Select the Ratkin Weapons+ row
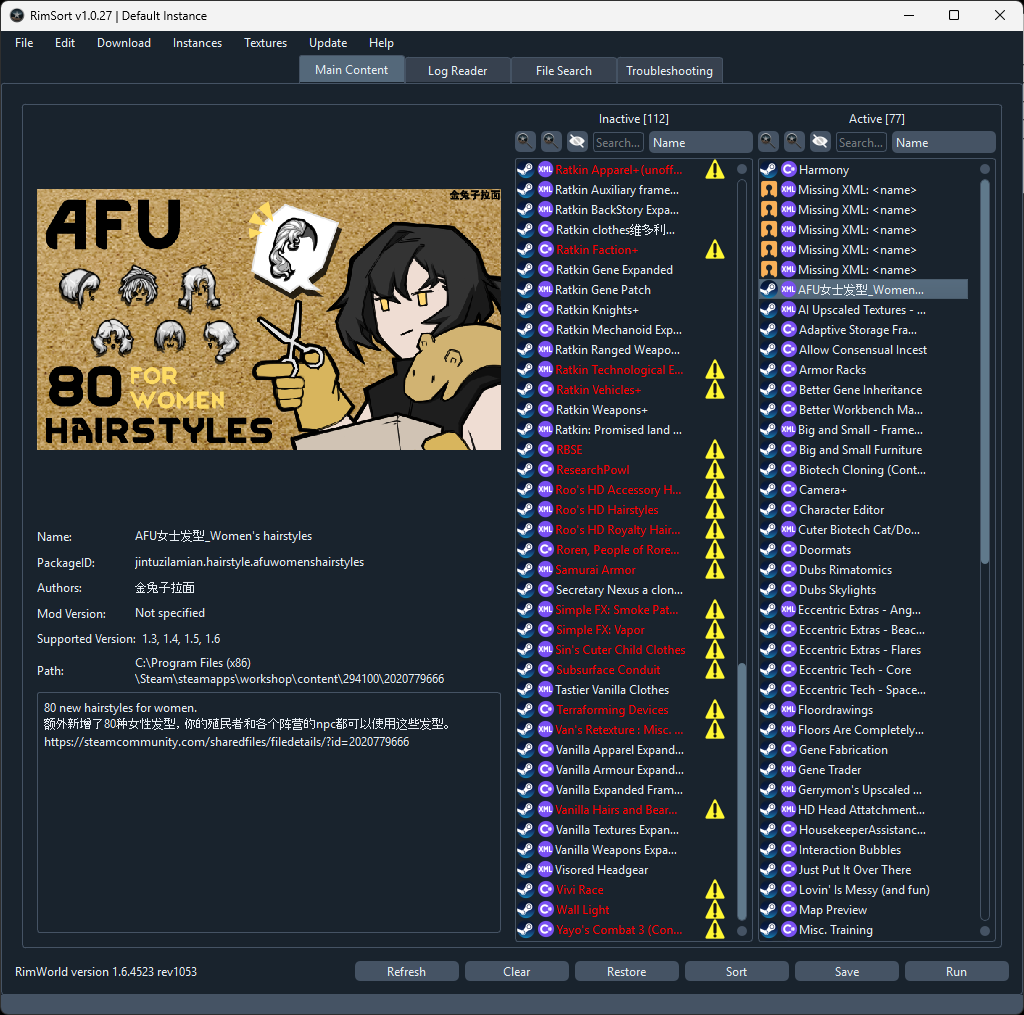 pyautogui.click(x=620, y=410)
